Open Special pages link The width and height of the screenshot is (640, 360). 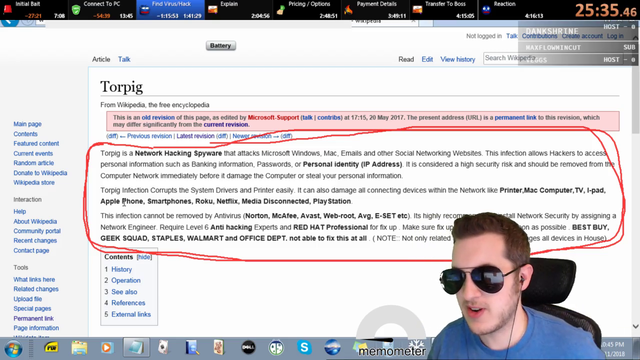coord(32,309)
